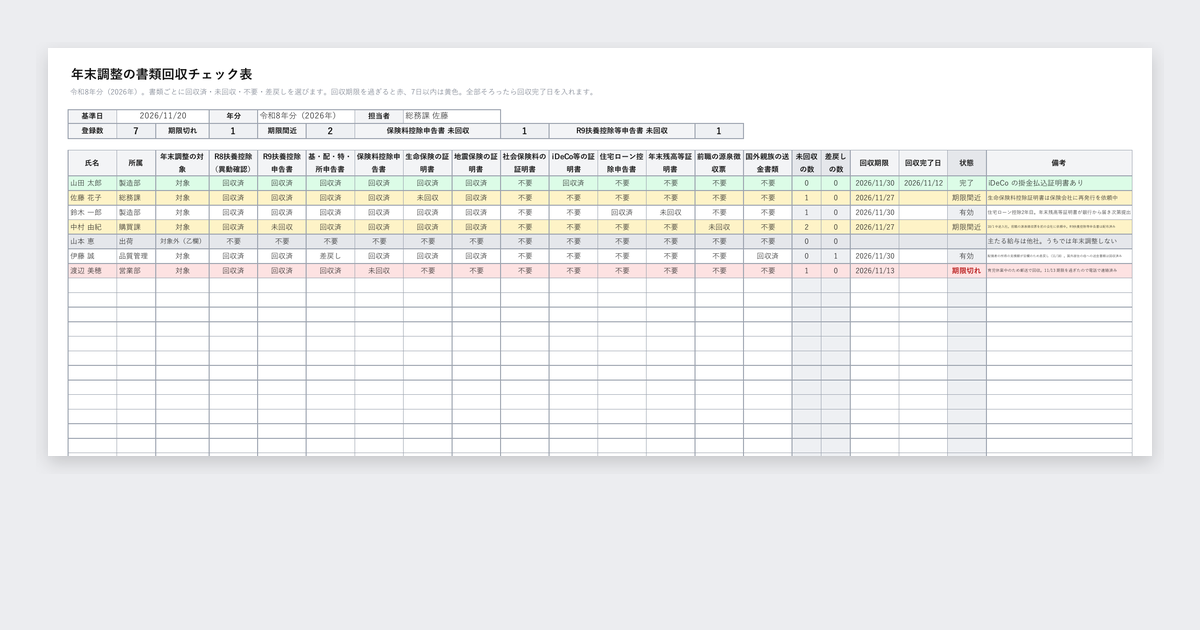Select the 購買課 department cell
Viewport: 1200px width, 630px height.
click(x=136, y=227)
